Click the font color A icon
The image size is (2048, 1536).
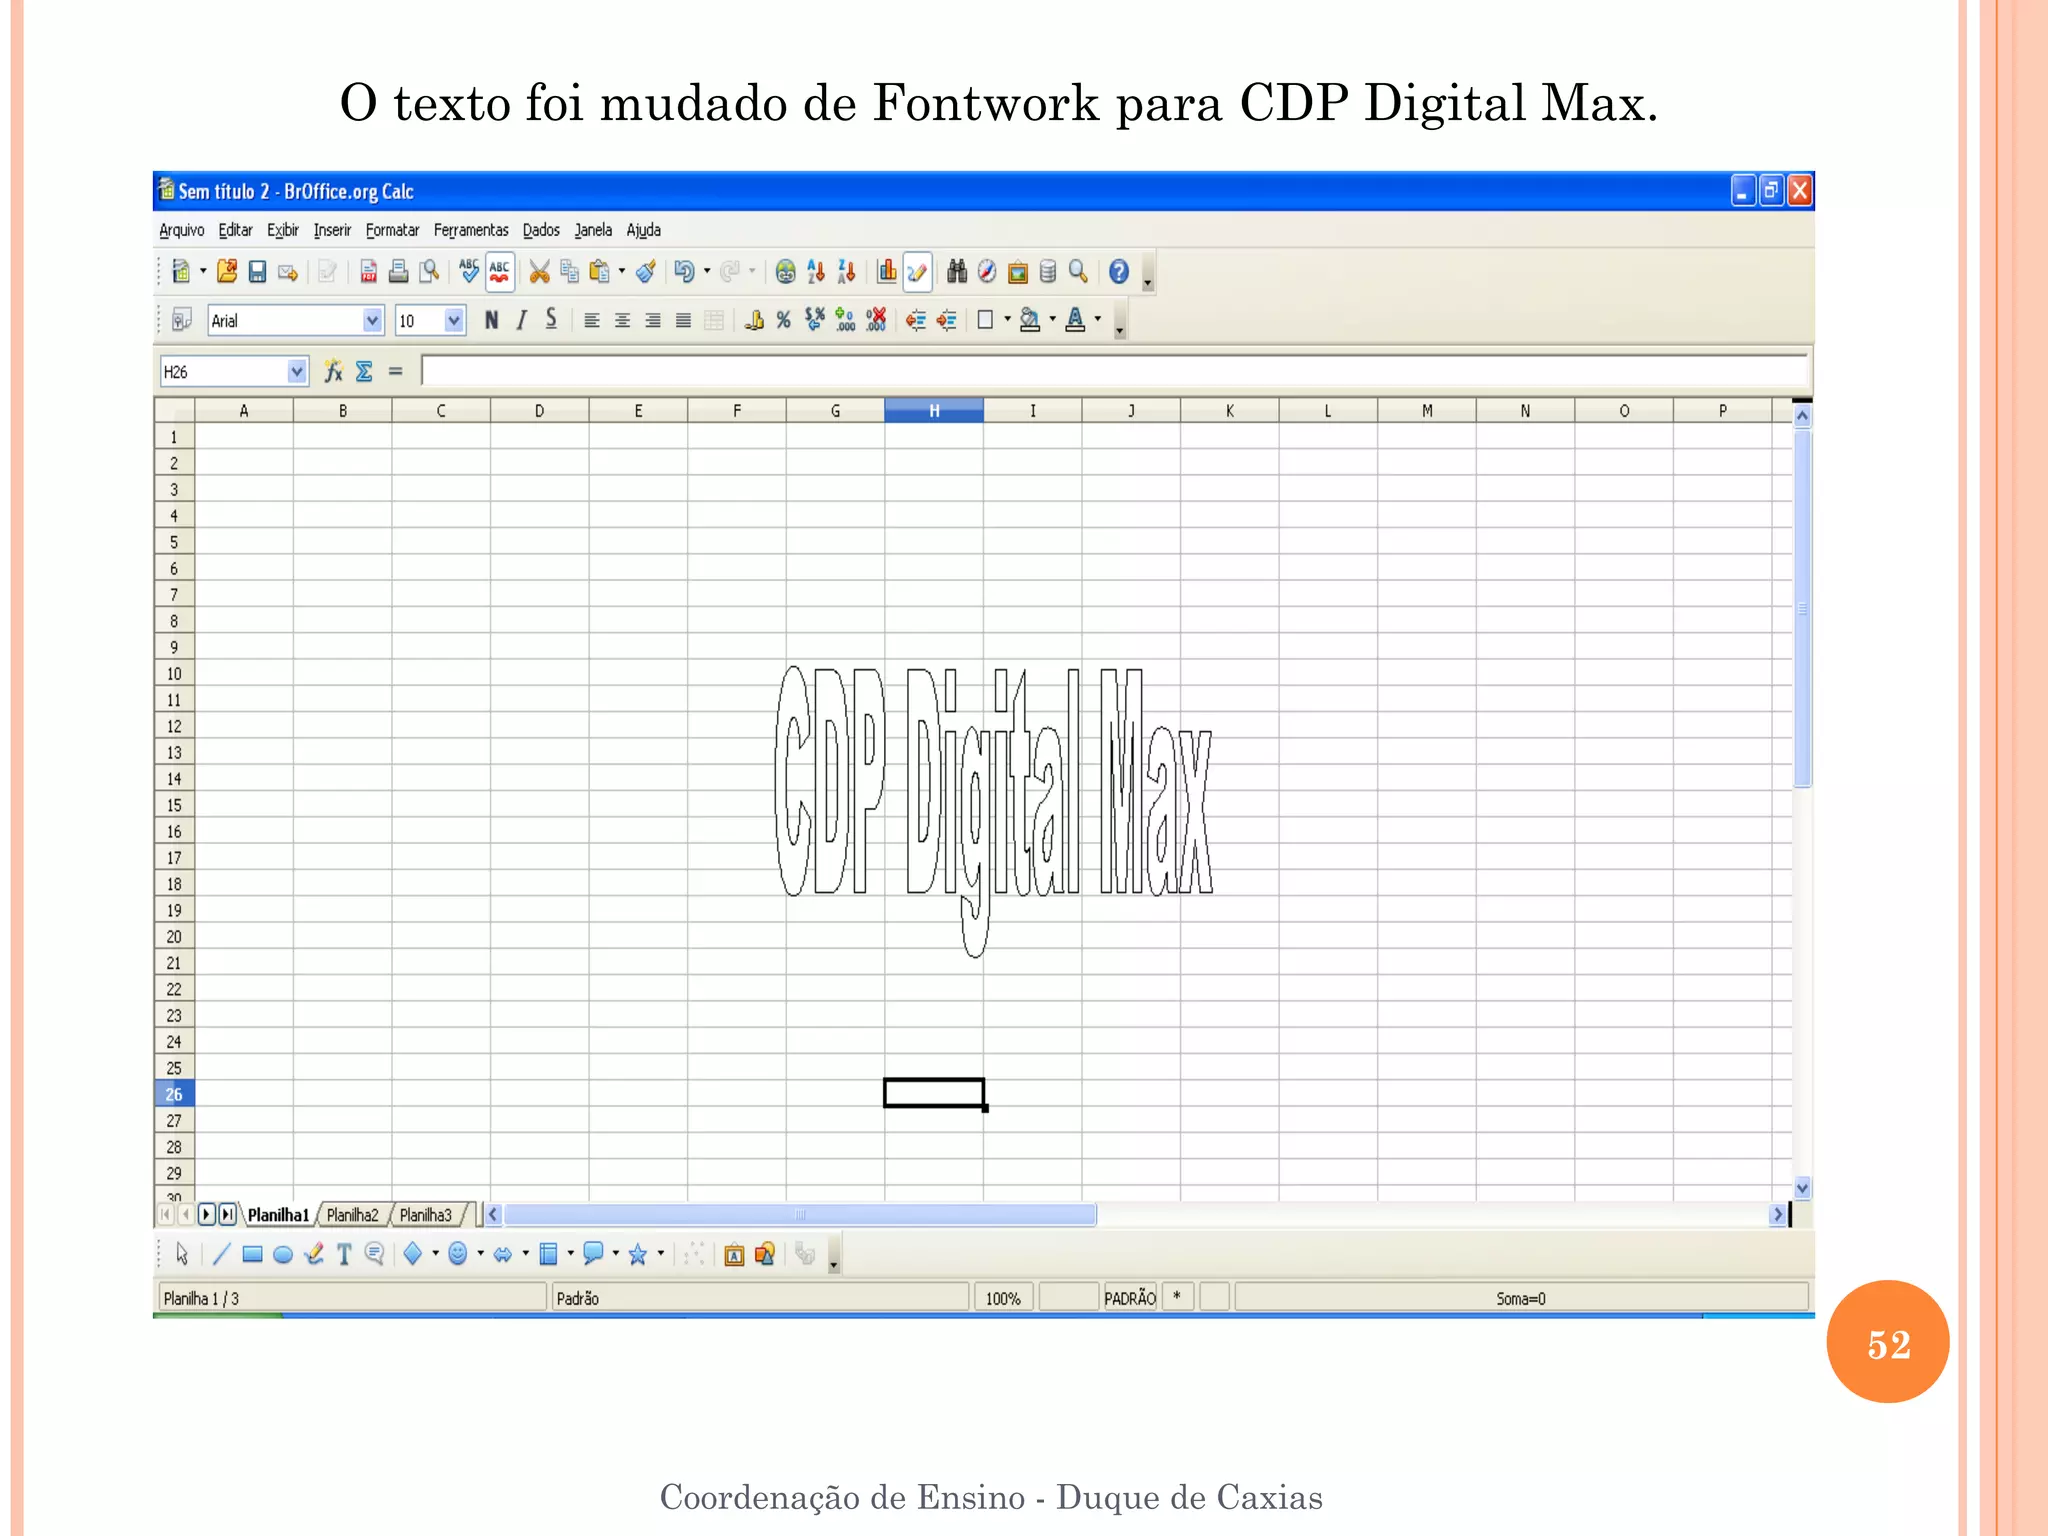pyautogui.click(x=1075, y=320)
